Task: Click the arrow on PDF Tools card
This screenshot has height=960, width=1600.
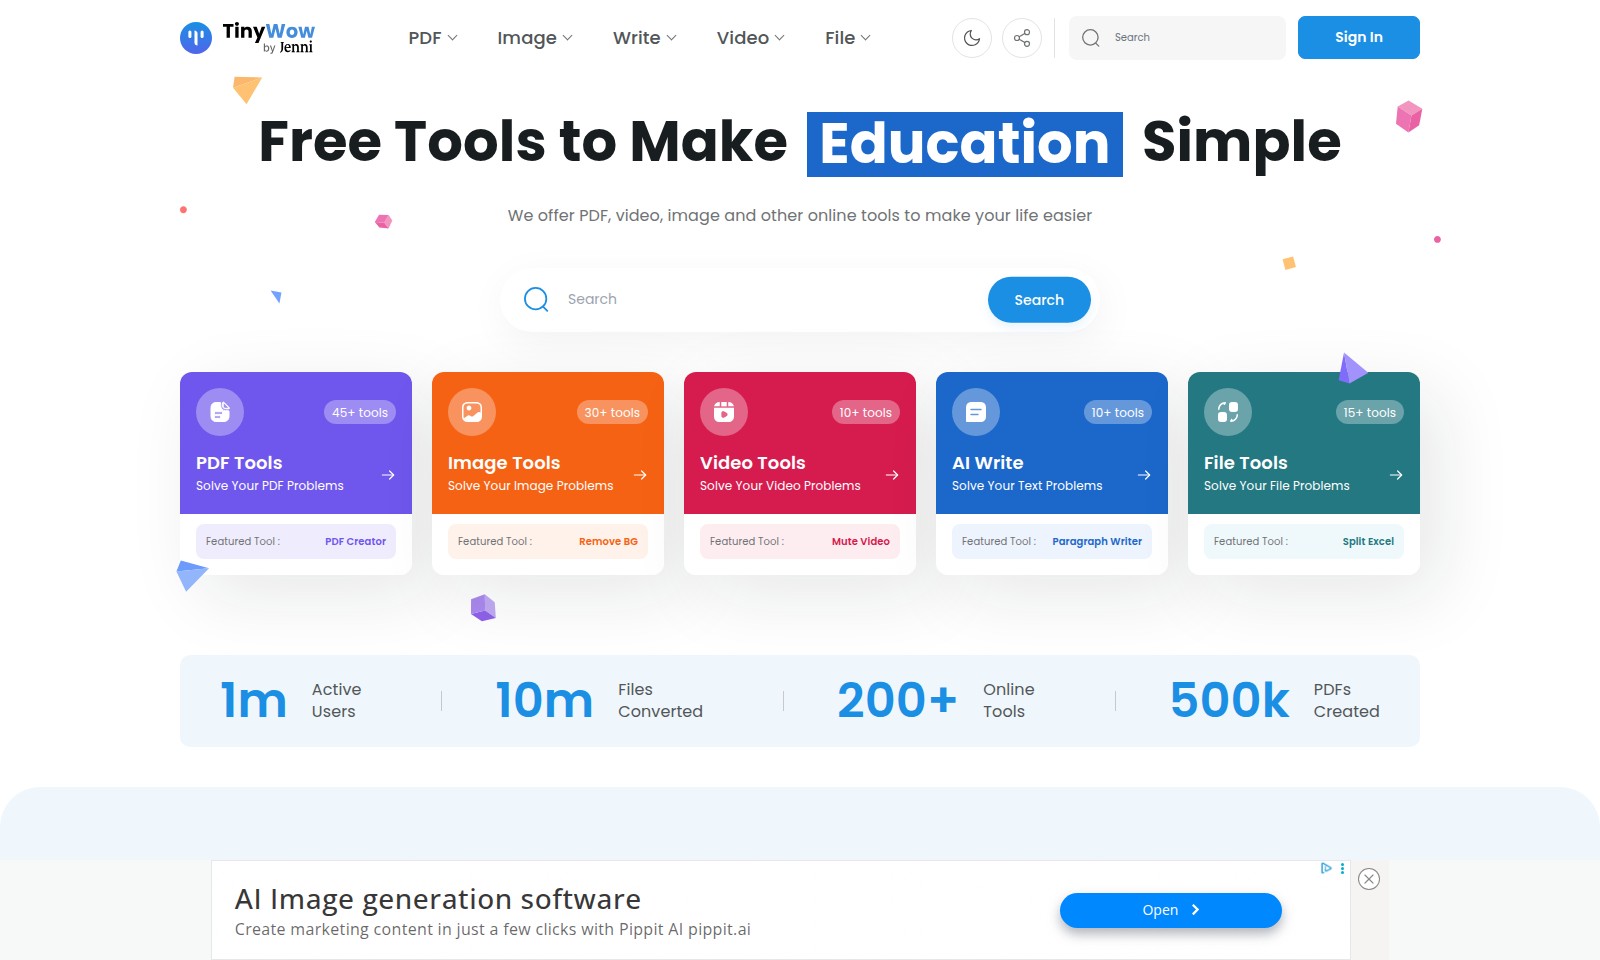Action: (388, 475)
